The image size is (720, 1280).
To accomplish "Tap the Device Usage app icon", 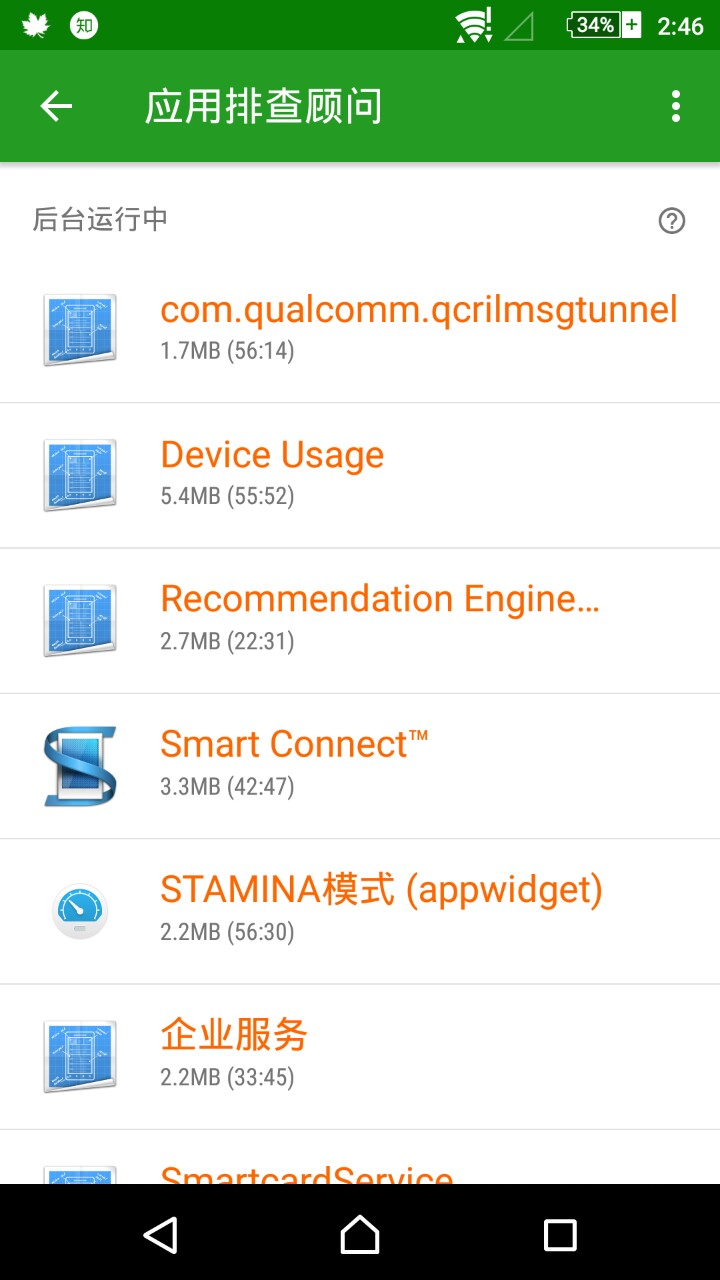I will click(x=80, y=475).
